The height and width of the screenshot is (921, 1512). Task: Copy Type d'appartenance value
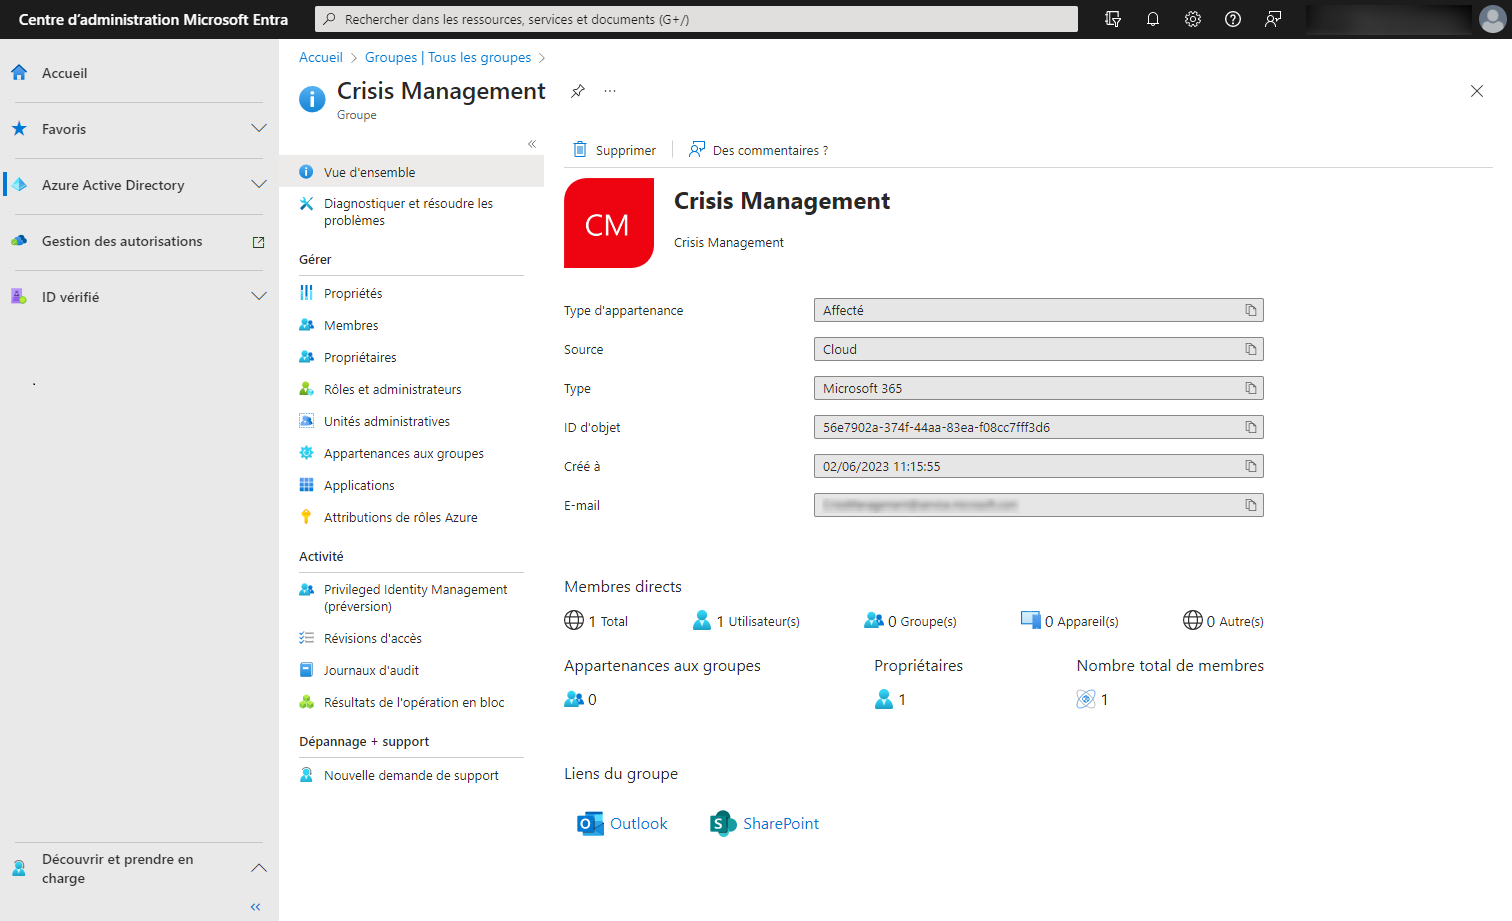(1251, 310)
